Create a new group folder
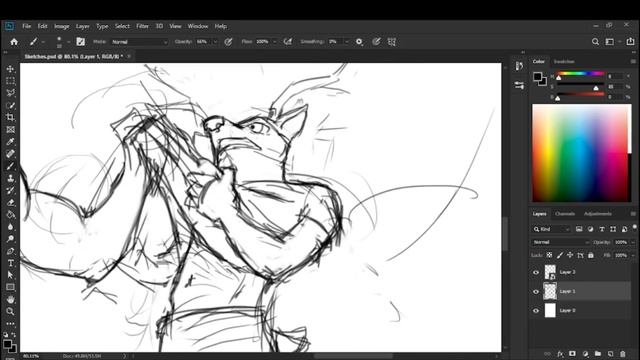The height and width of the screenshot is (360, 640). (x=598, y=354)
